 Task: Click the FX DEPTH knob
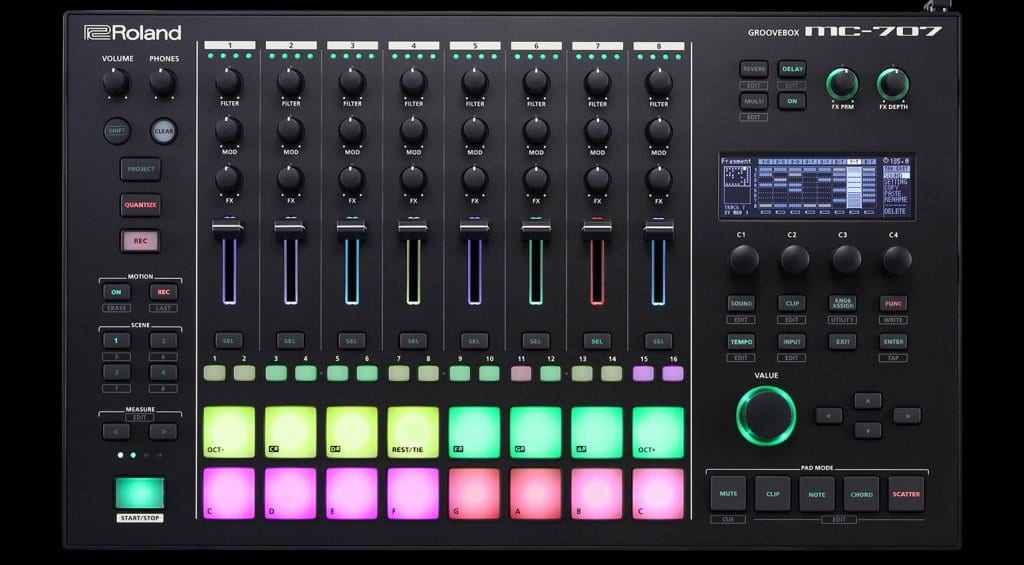point(893,84)
